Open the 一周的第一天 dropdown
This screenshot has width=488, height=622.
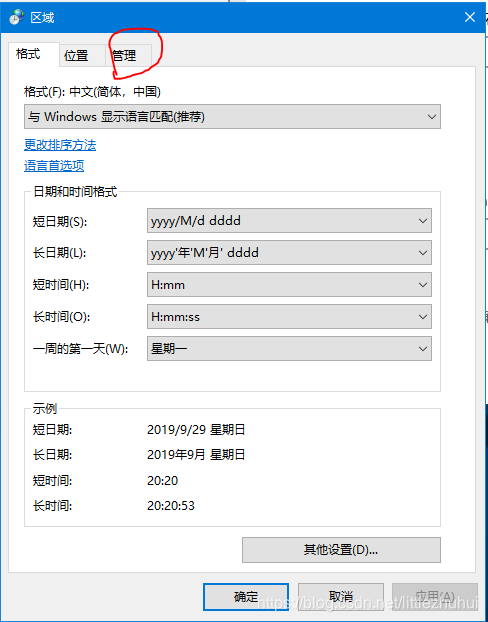point(289,349)
